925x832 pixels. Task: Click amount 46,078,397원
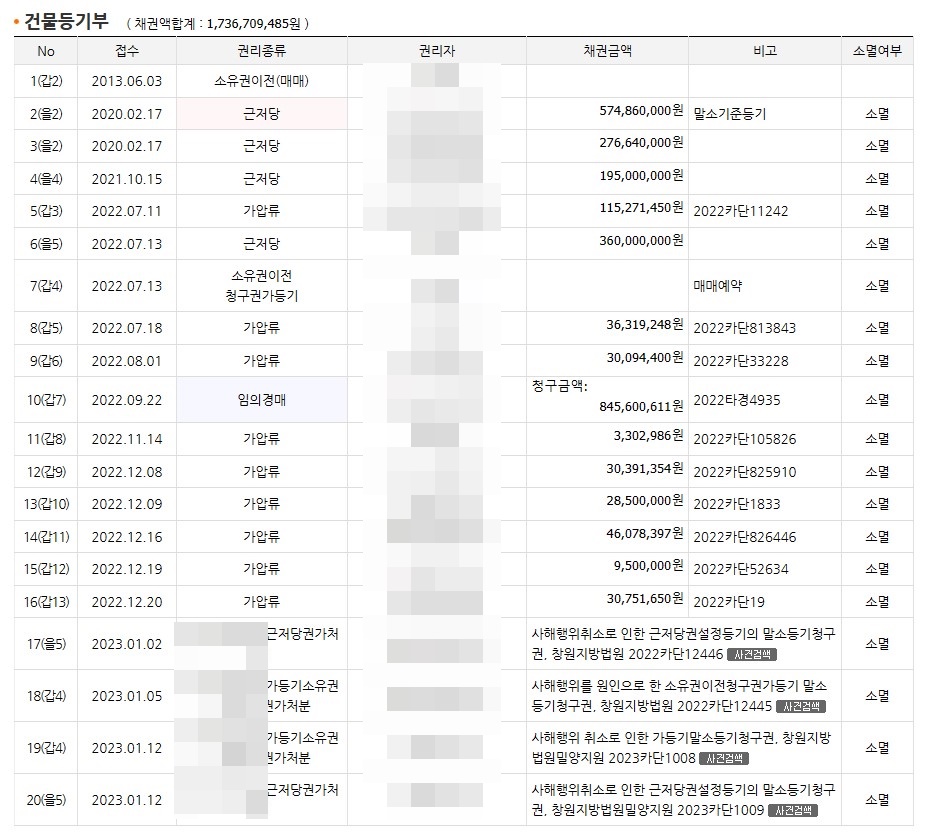(x=645, y=533)
